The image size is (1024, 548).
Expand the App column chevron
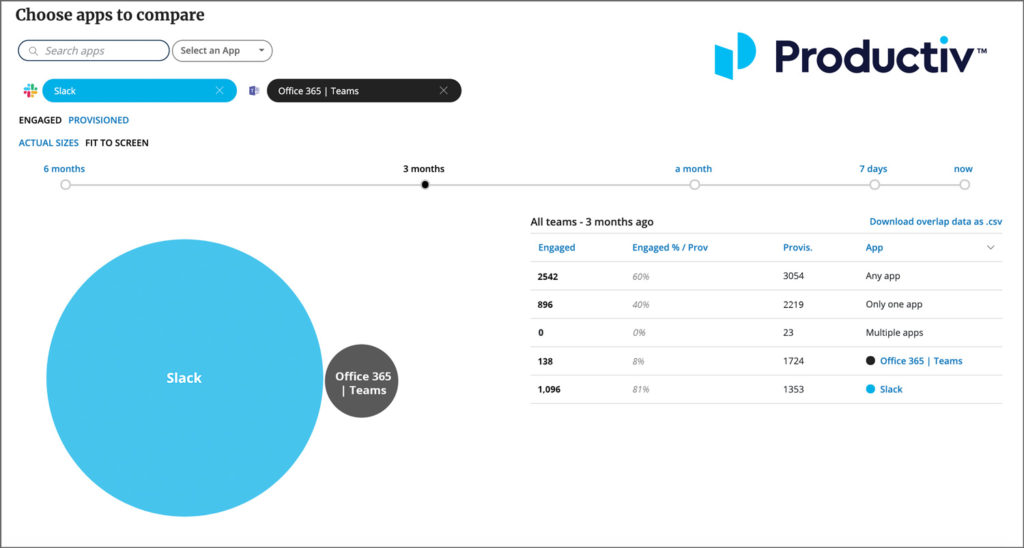tap(991, 248)
